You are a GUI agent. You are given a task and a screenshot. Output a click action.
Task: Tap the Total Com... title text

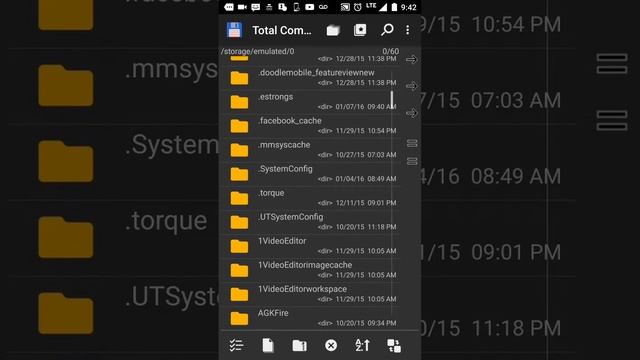(x=282, y=30)
